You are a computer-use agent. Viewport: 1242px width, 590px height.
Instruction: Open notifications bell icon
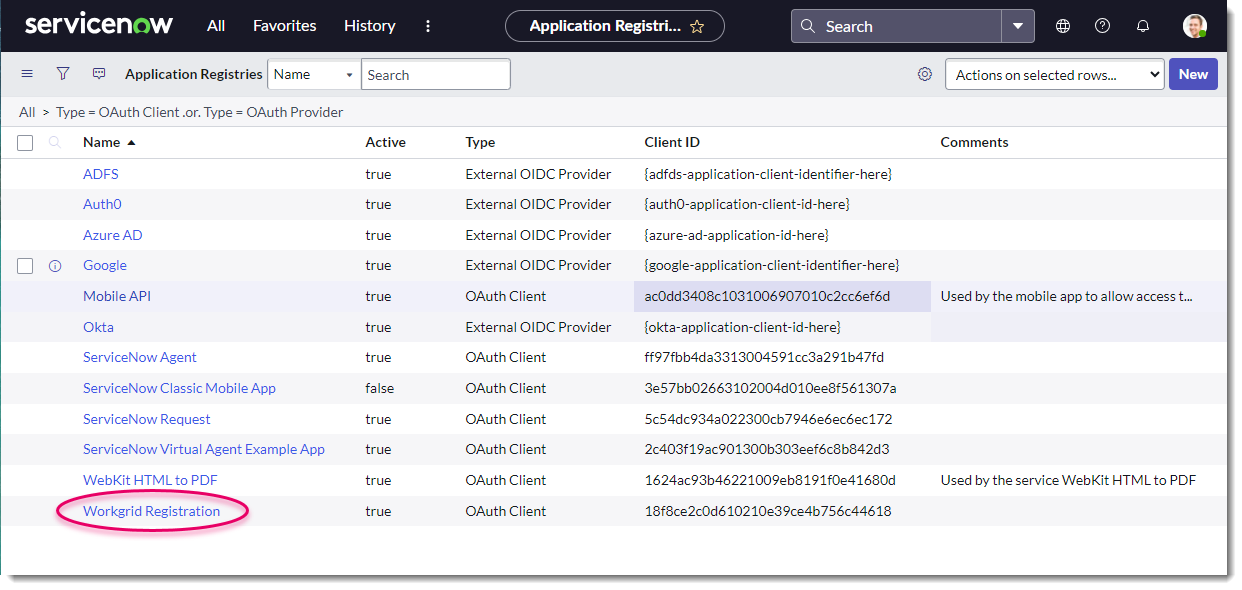coord(1143,26)
